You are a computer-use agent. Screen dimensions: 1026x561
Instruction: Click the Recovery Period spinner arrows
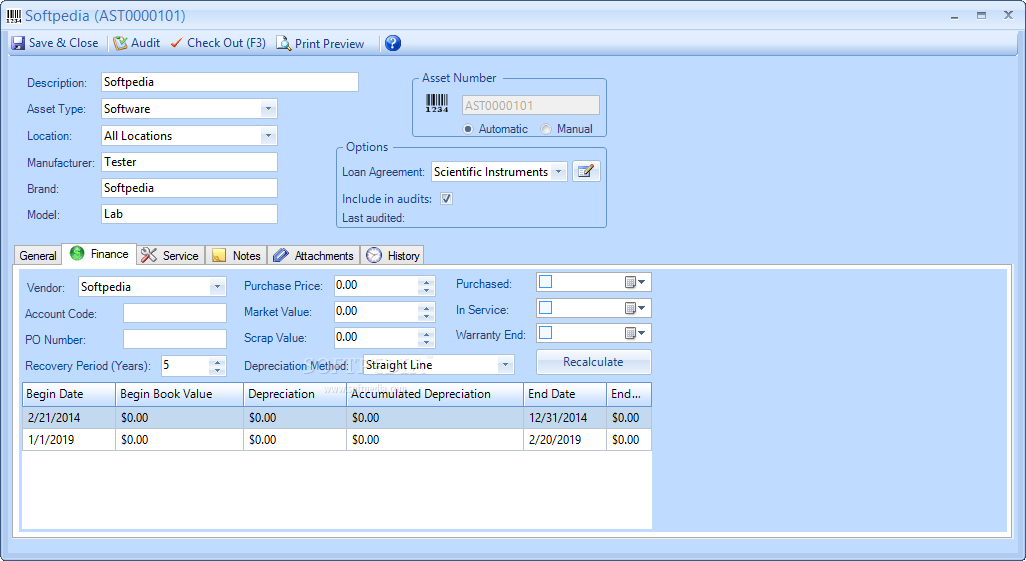click(x=217, y=366)
